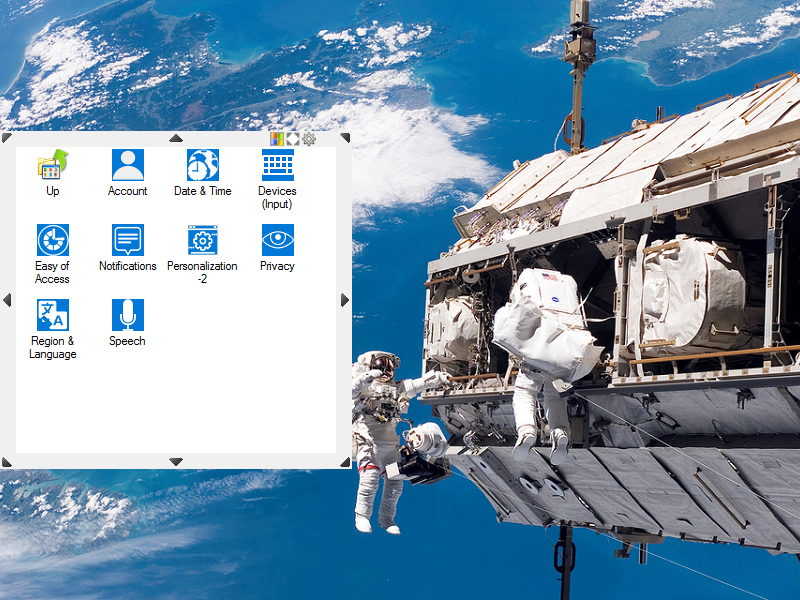Open the Account settings icon
Image resolution: width=800 pixels, height=600 pixels.
tap(127, 165)
